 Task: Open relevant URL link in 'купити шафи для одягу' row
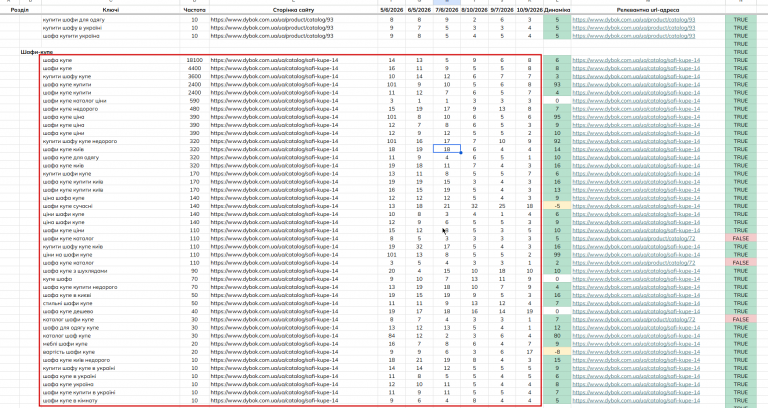pyautogui.click(x=633, y=20)
